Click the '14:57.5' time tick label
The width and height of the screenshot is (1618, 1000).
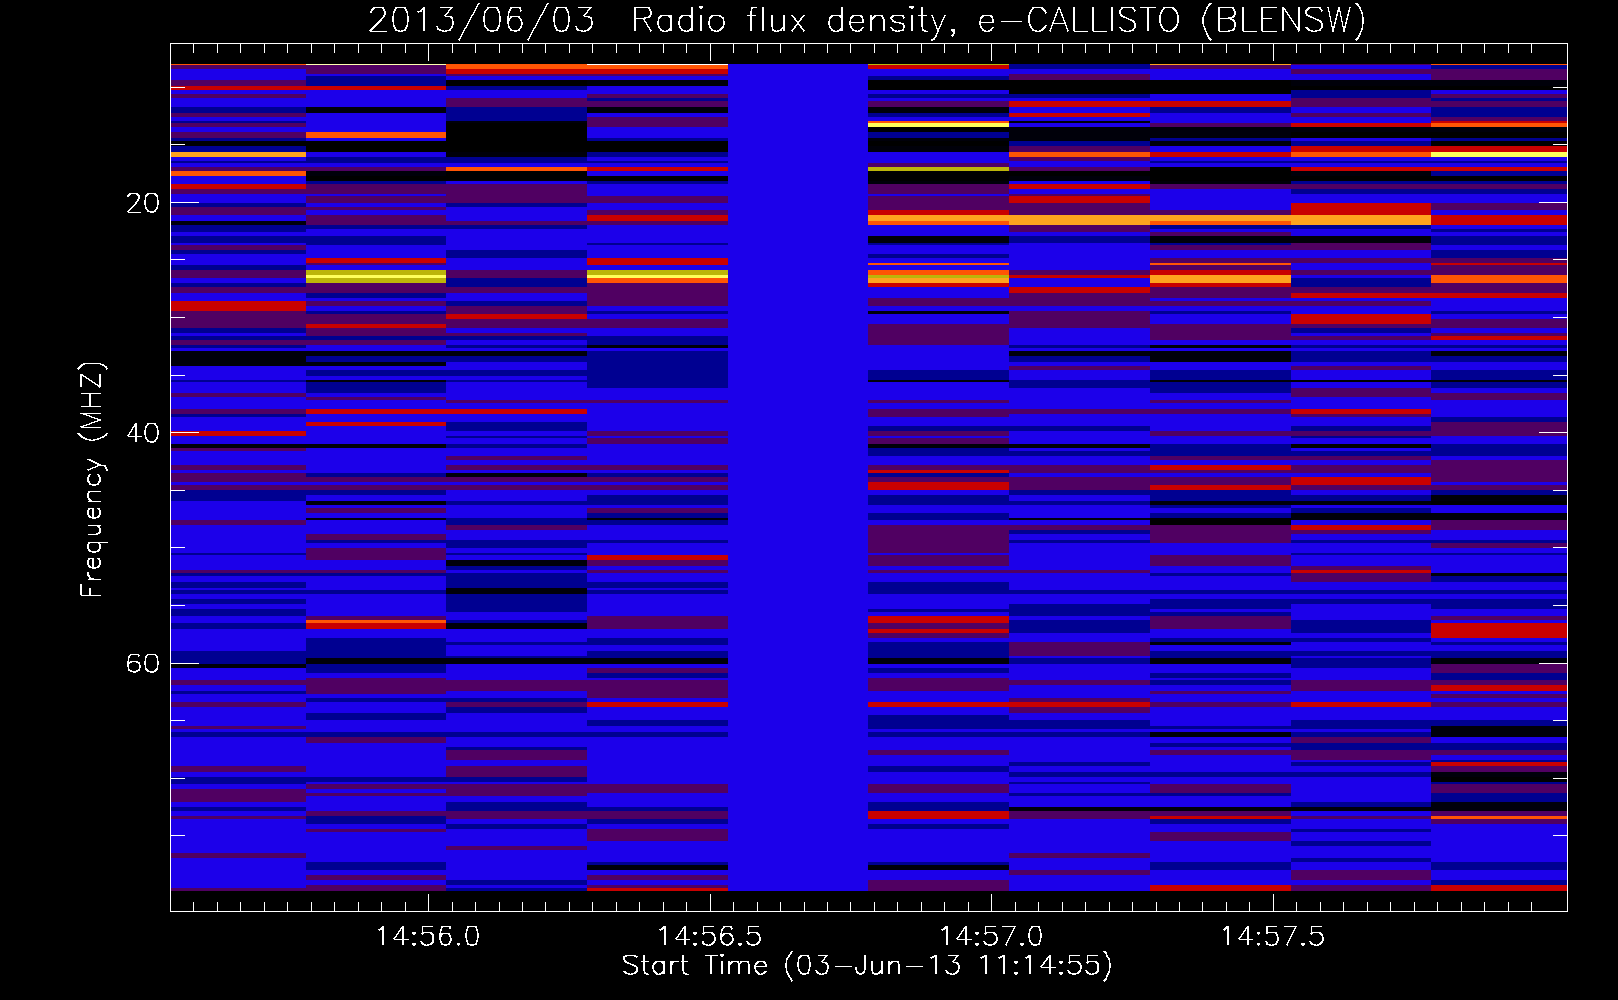click(1273, 937)
